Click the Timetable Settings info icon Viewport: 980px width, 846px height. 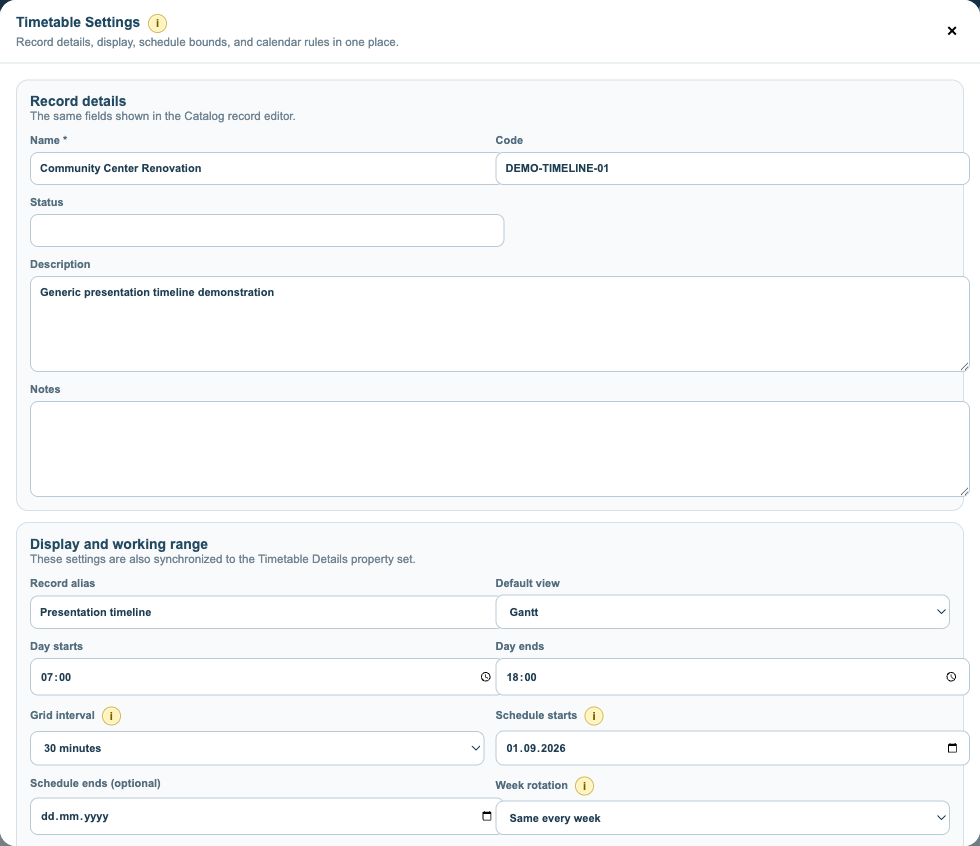pyautogui.click(x=158, y=23)
